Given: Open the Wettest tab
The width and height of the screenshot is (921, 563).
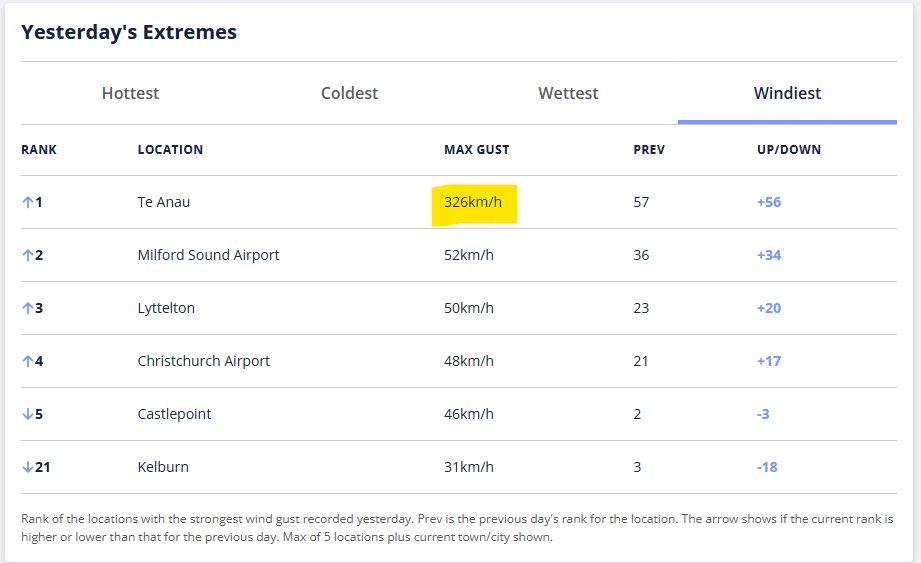Looking at the screenshot, I should click(568, 93).
